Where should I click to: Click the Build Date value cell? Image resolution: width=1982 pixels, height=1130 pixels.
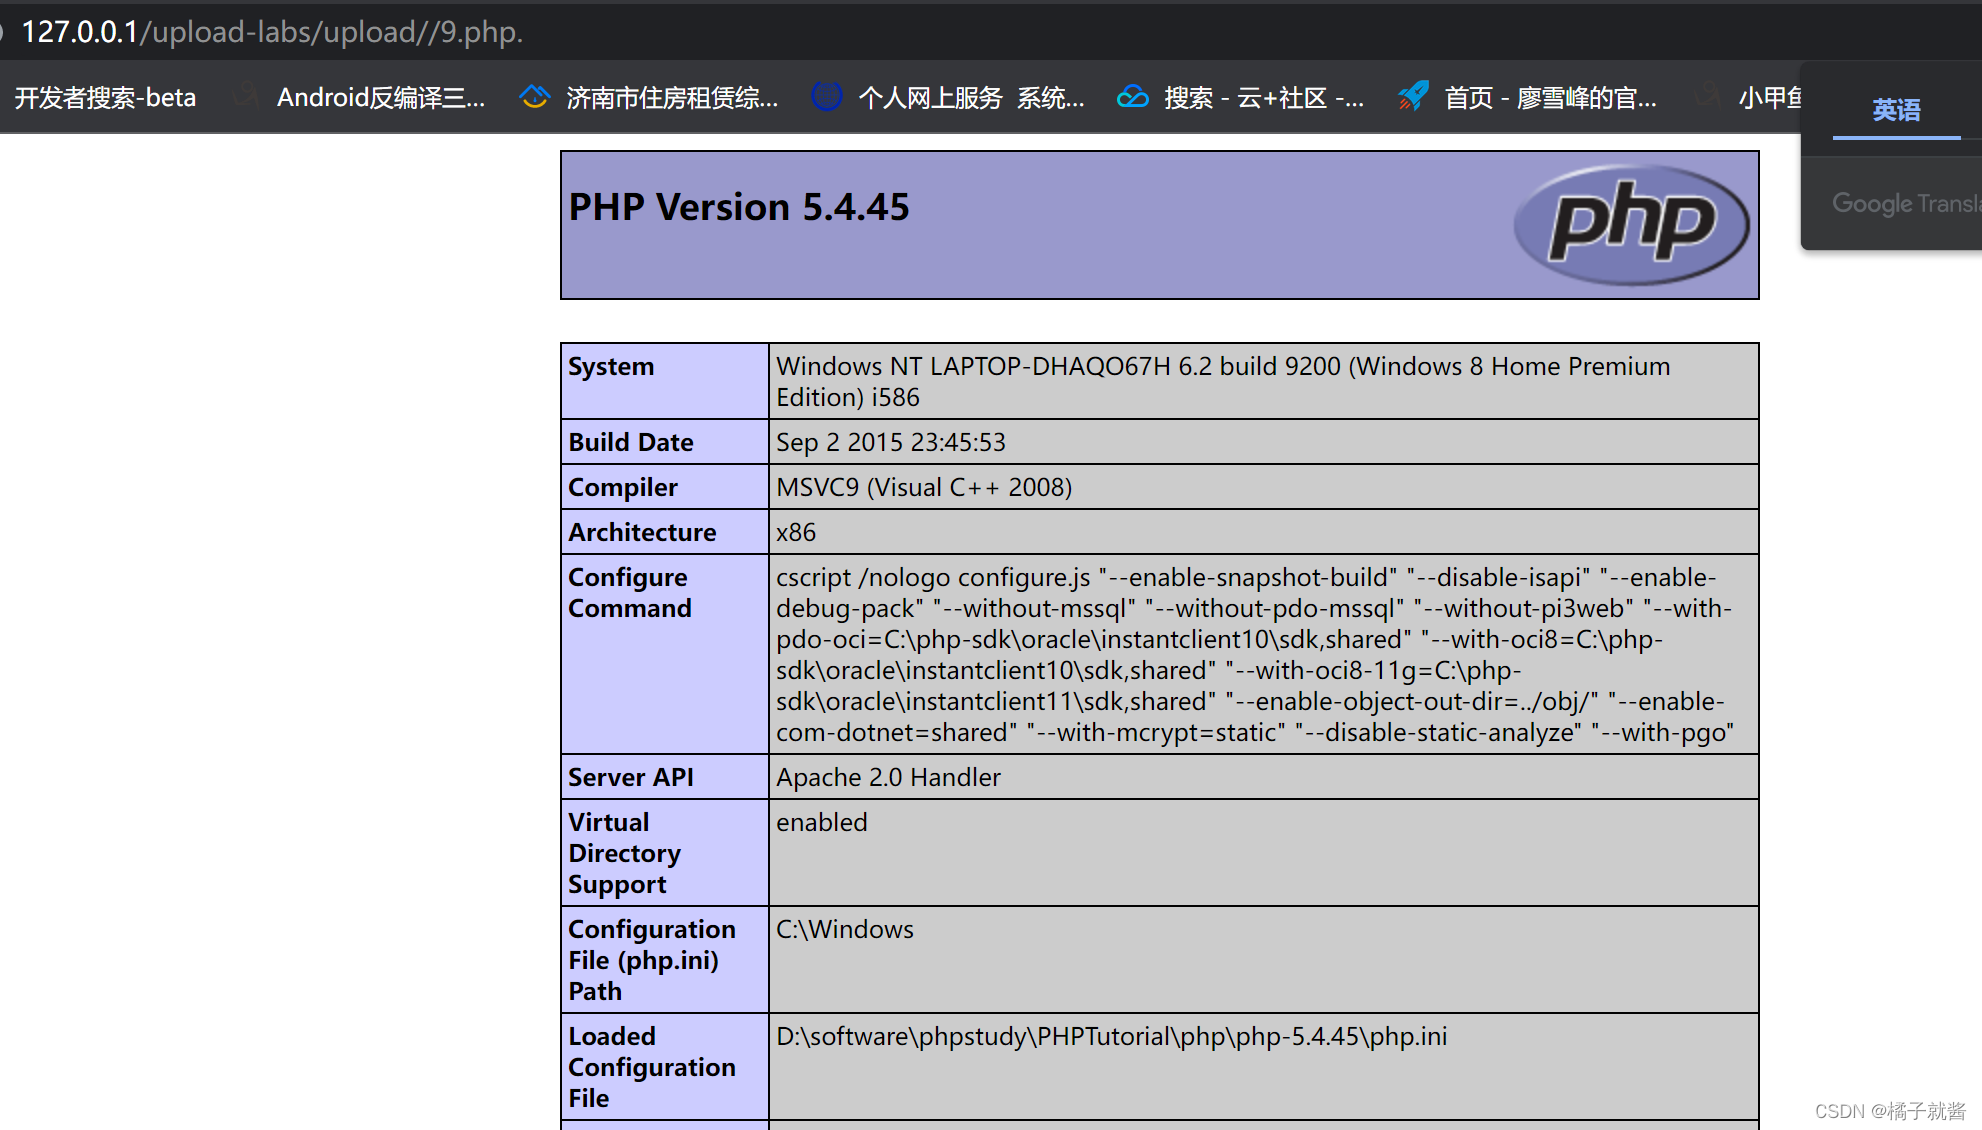point(891,442)
